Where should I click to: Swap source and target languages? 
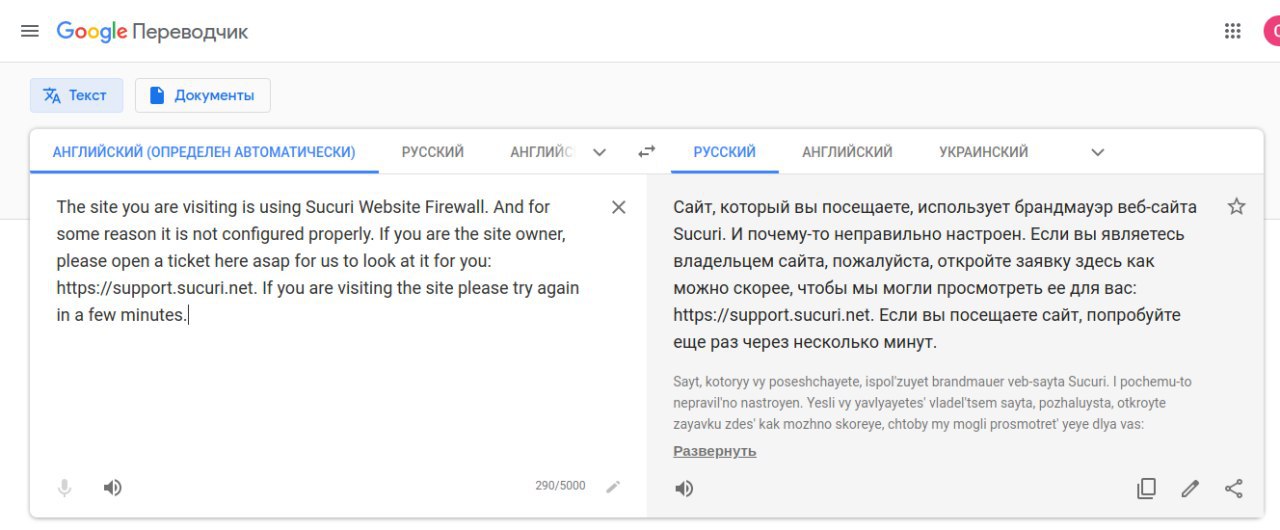[647, 152]
